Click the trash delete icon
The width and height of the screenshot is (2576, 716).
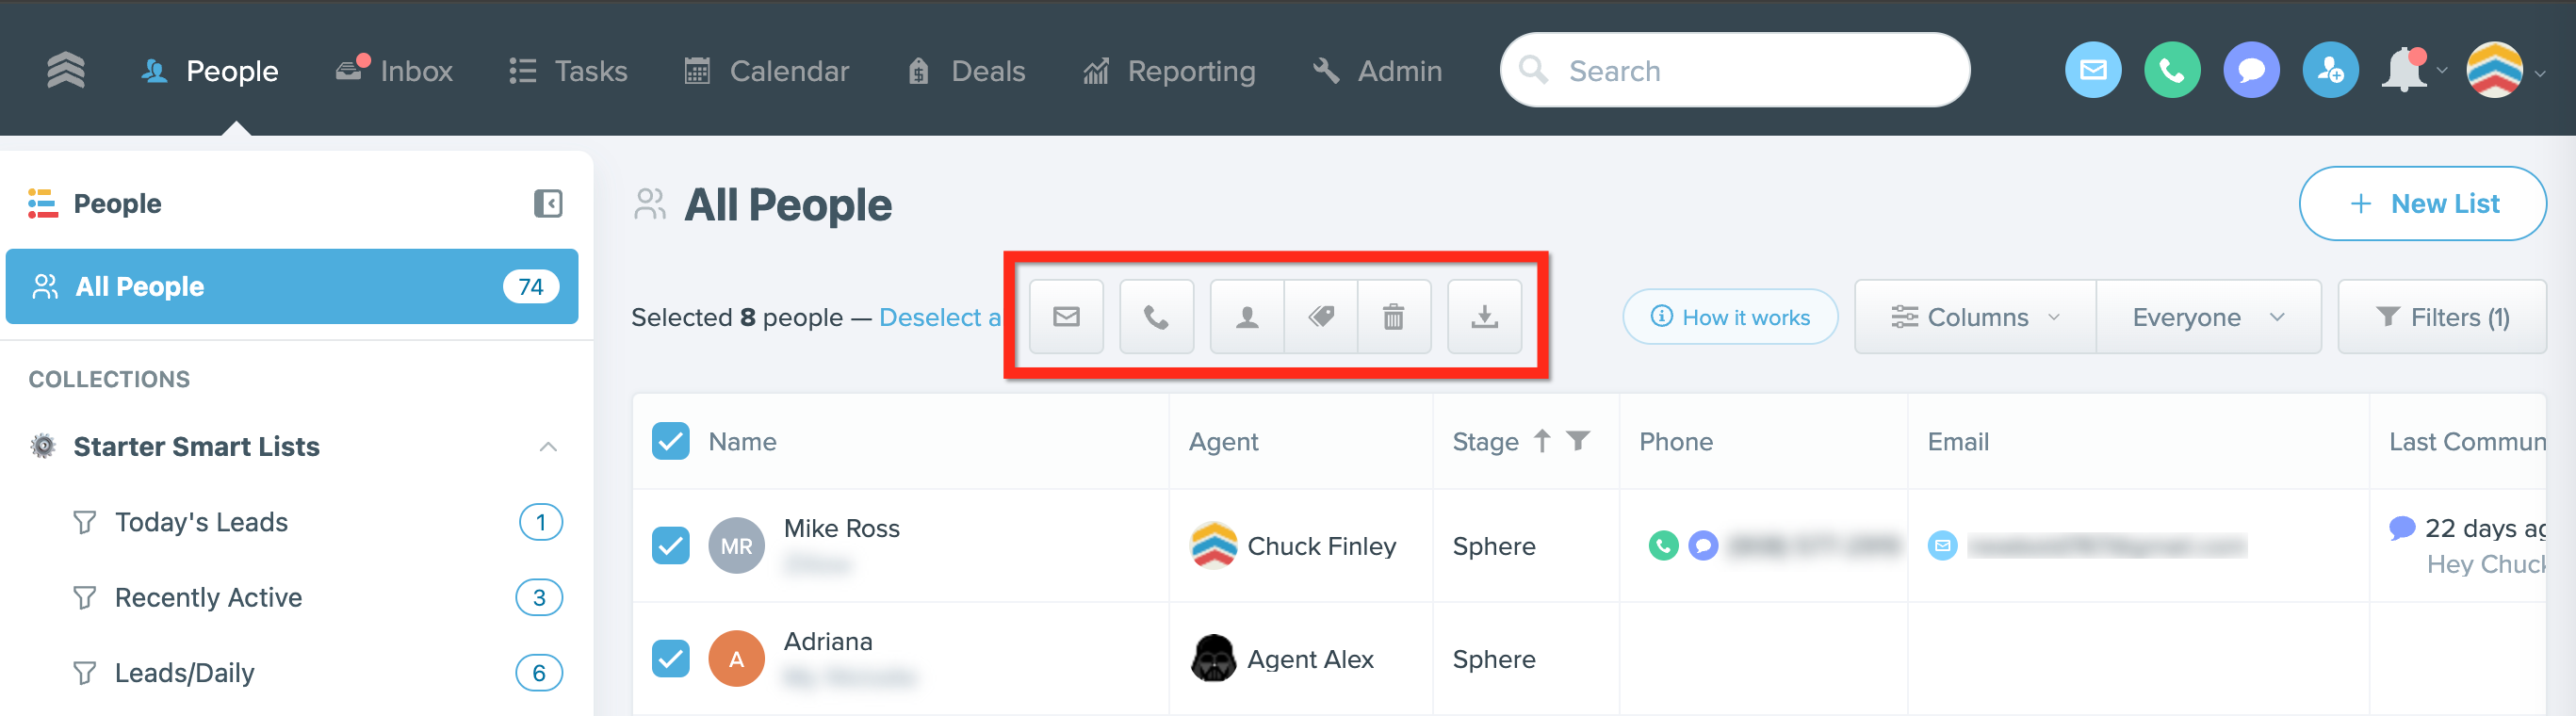[x=1393, y=317]
